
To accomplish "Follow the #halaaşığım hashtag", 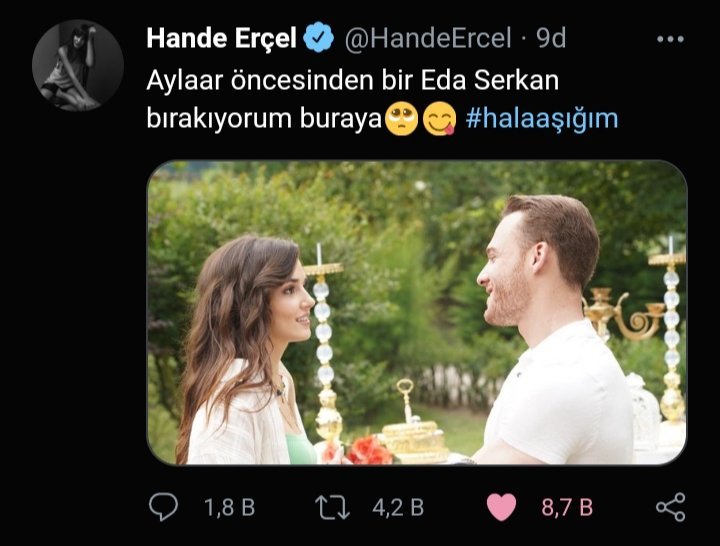I will tap(542, 118).
